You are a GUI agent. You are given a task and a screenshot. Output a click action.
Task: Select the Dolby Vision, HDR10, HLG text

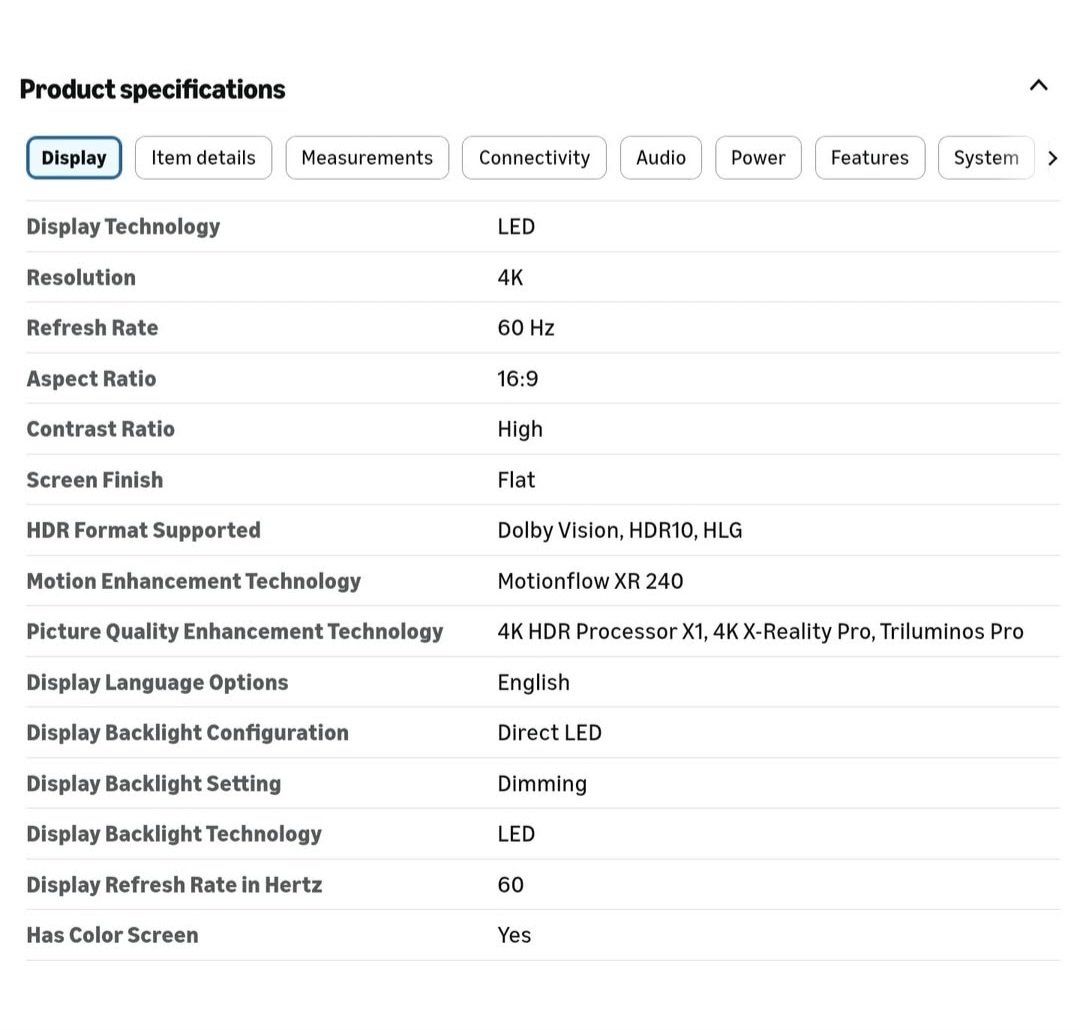(x=619, y=531)
